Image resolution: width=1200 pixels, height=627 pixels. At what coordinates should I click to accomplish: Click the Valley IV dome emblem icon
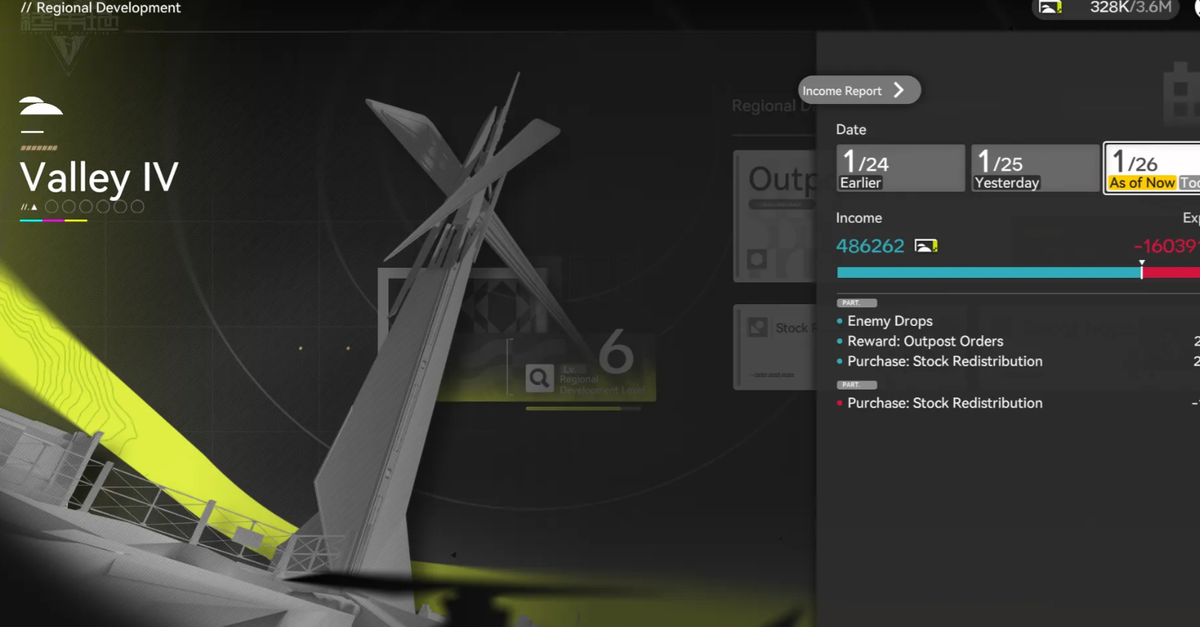(41, 106)
